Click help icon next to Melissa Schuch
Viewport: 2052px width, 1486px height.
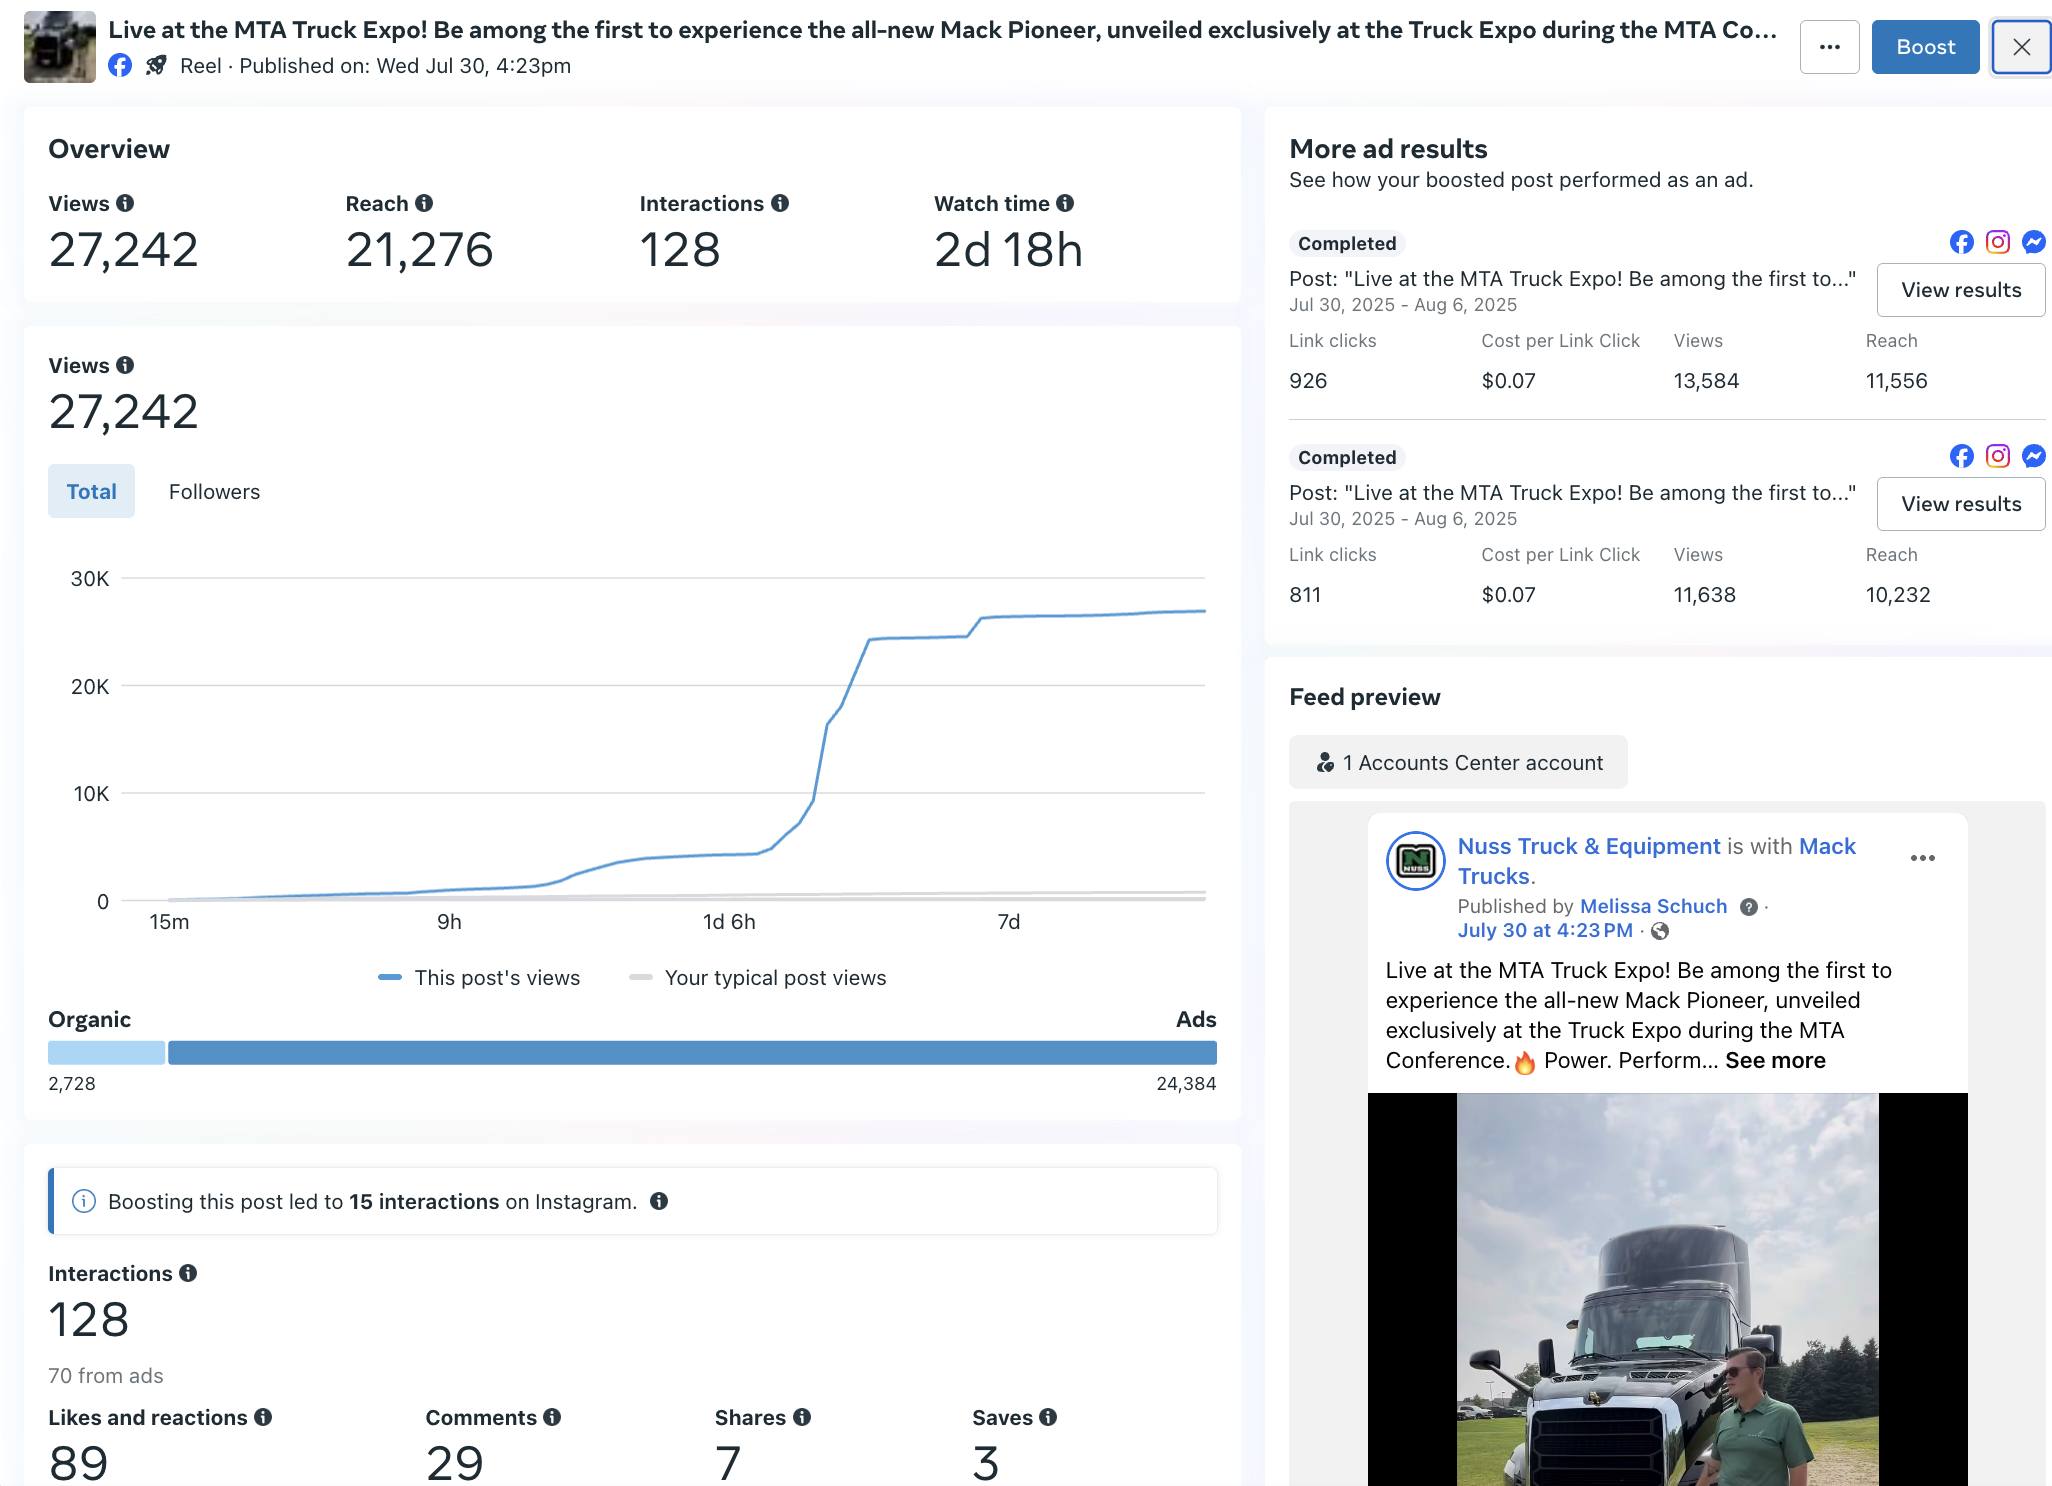coord(1749,907)
